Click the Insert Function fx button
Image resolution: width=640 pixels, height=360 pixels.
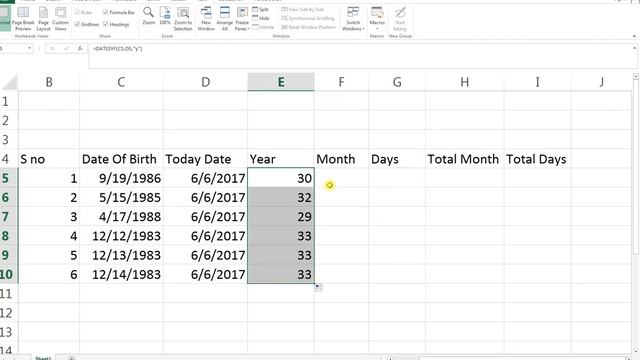[80, 49]
